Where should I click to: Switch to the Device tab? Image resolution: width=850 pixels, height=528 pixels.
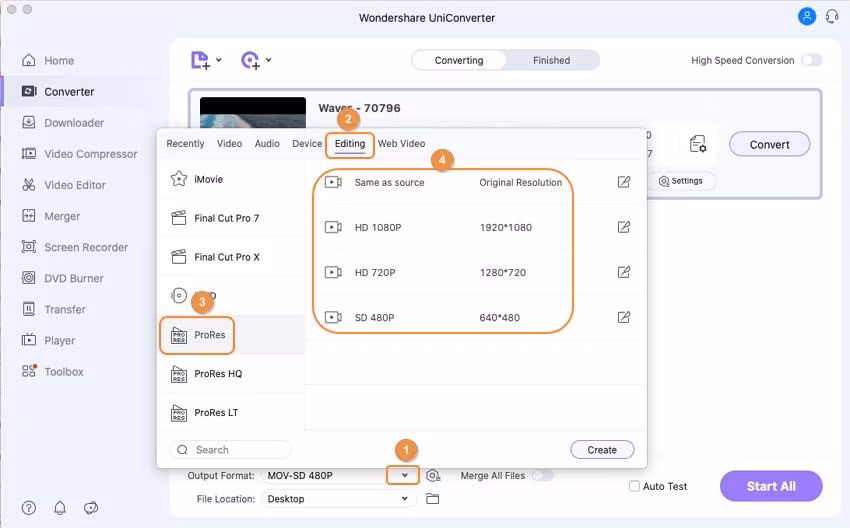(x=307, y=144)
